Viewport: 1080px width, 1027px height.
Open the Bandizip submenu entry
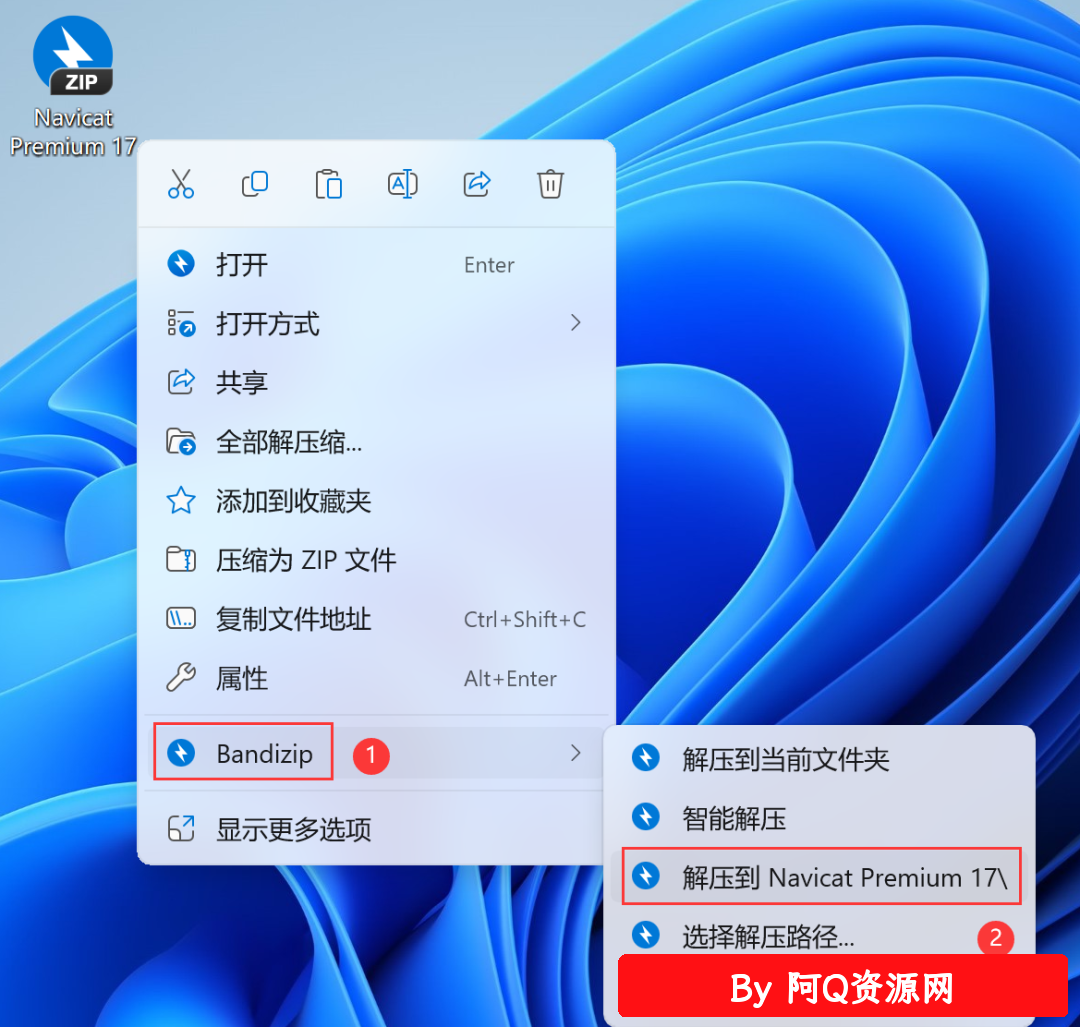pos(376,753)
